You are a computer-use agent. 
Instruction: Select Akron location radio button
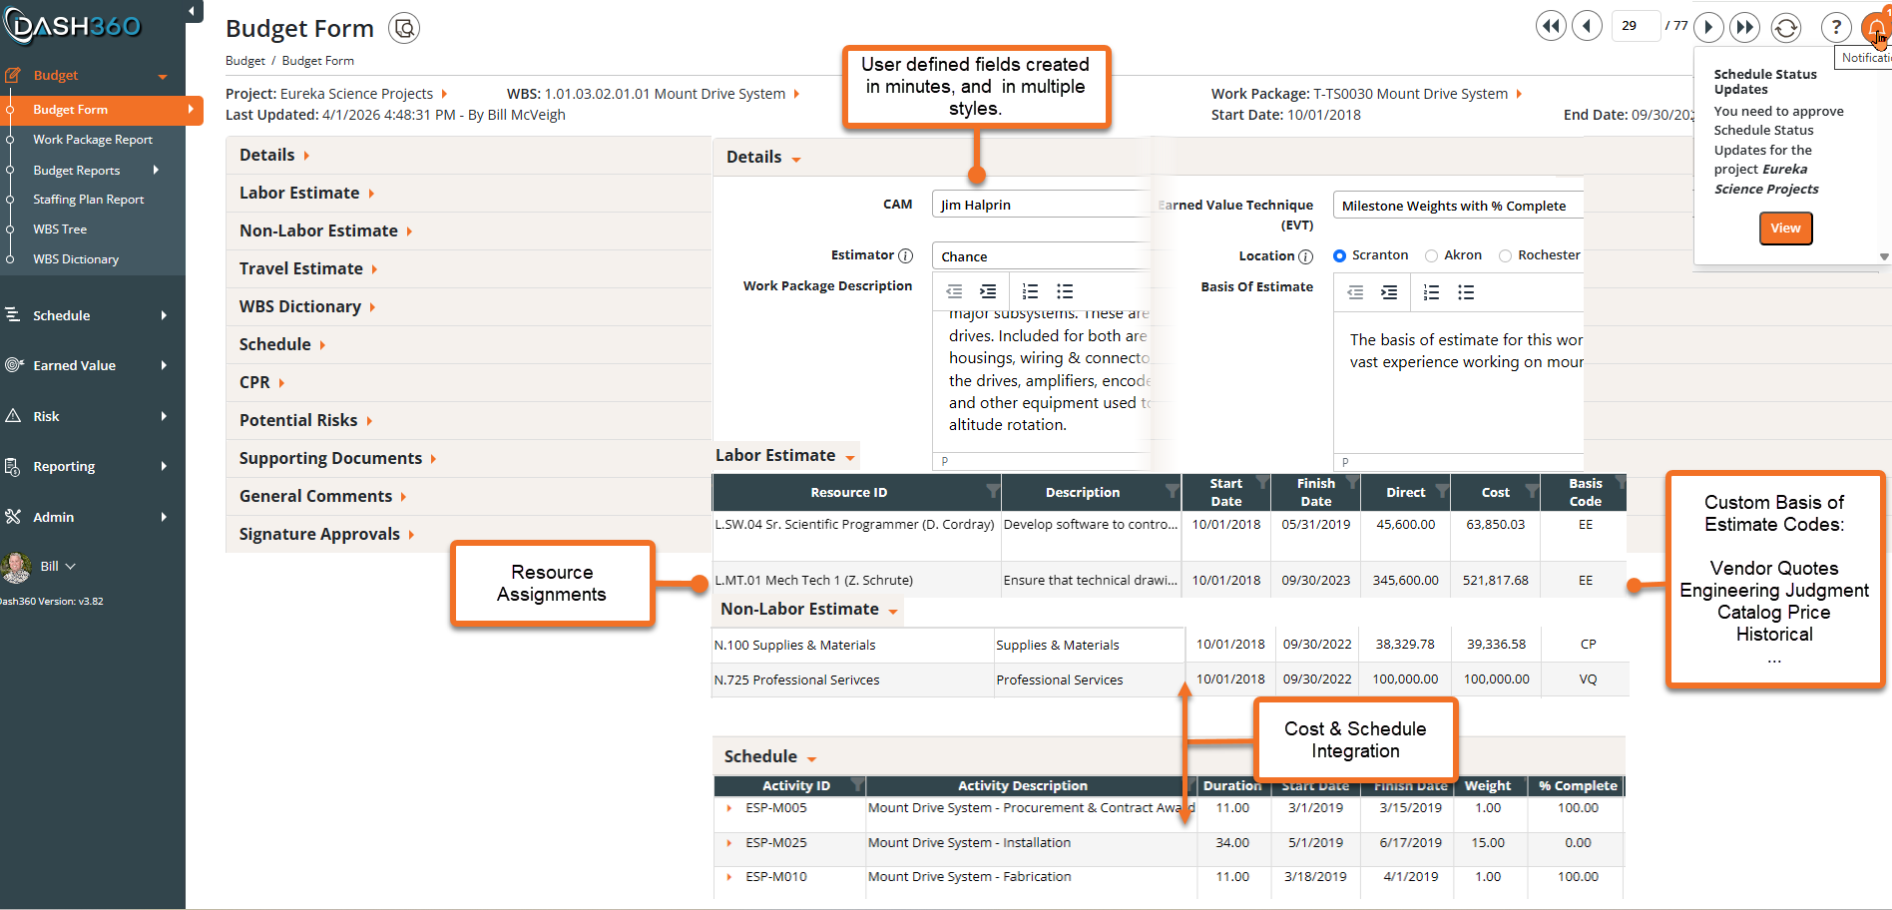(x=1431, y=256)
